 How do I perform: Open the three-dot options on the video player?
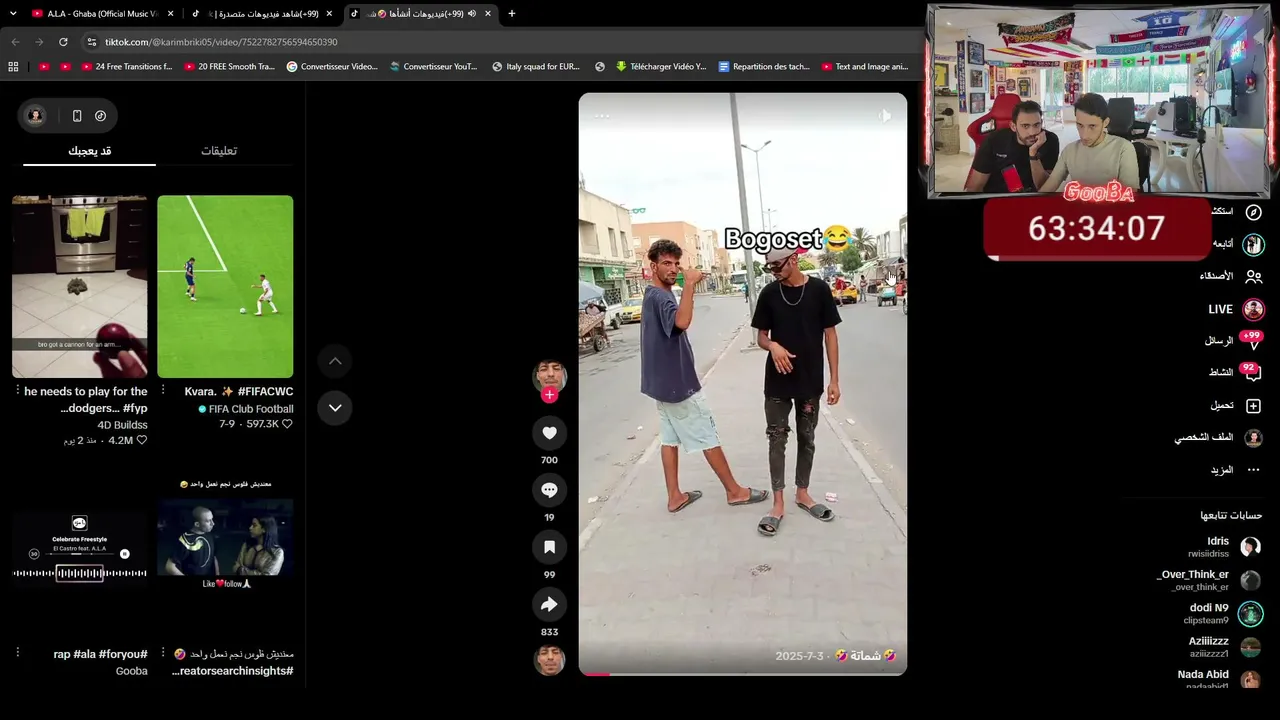tap(602, 116)
